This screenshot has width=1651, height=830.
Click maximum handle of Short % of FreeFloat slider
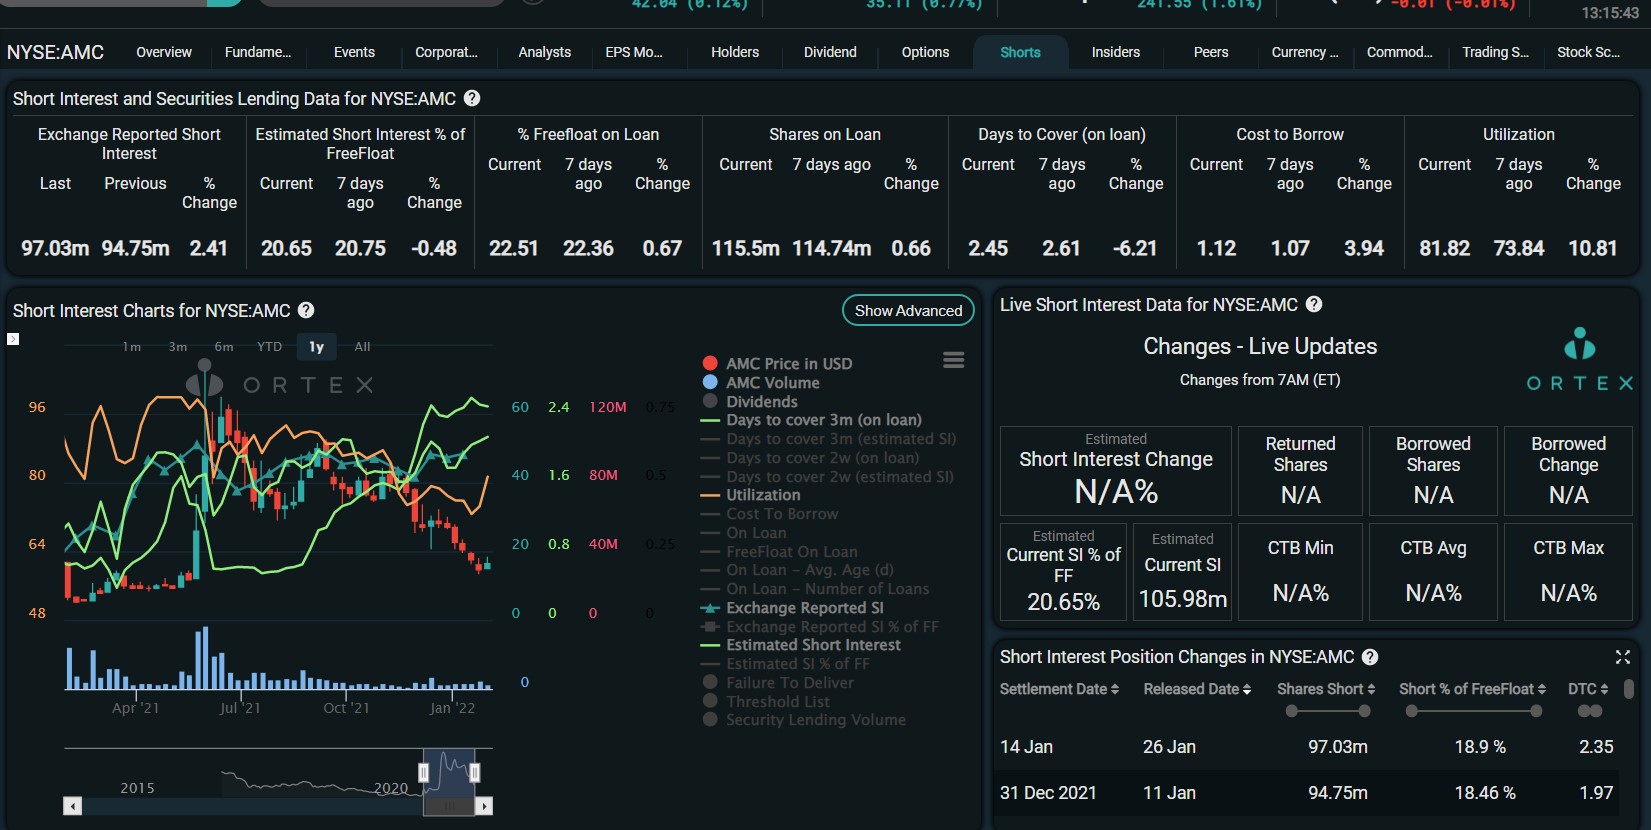[x=1536, y=711]
